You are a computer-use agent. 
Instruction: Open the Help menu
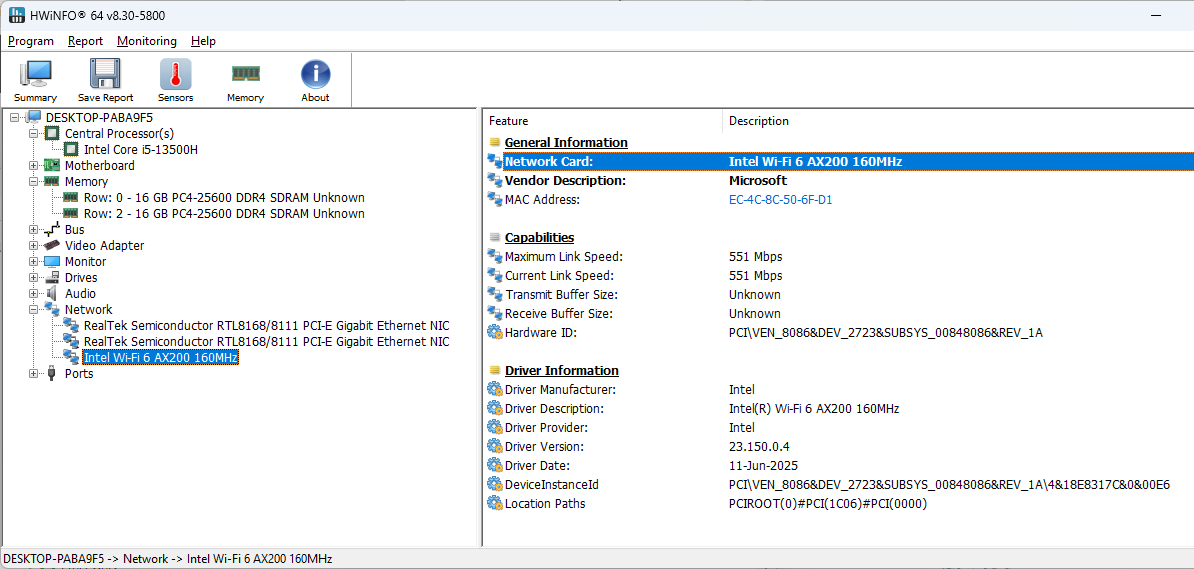click(203, 41)
